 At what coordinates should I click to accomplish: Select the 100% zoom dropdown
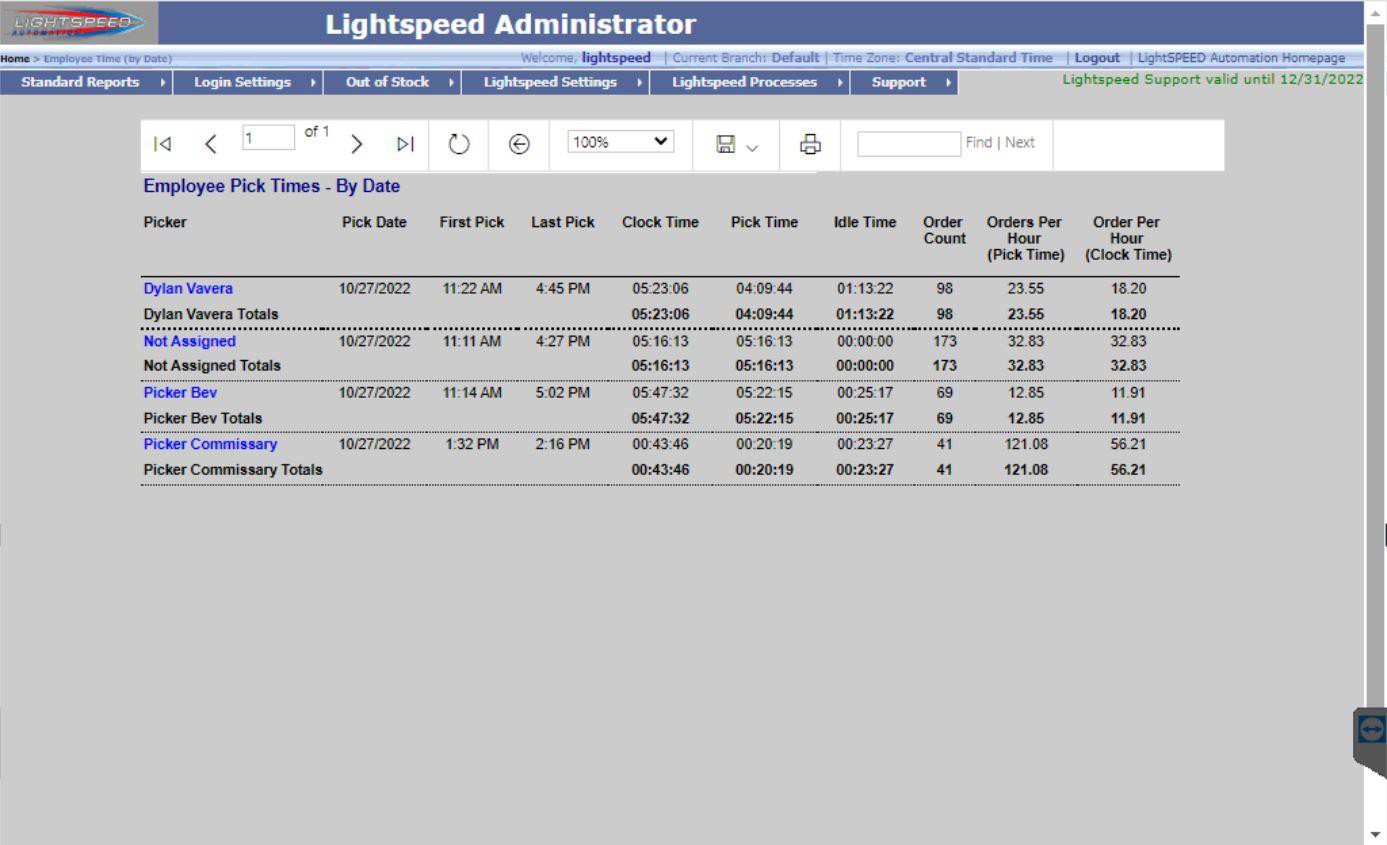[x=621, y=142]
